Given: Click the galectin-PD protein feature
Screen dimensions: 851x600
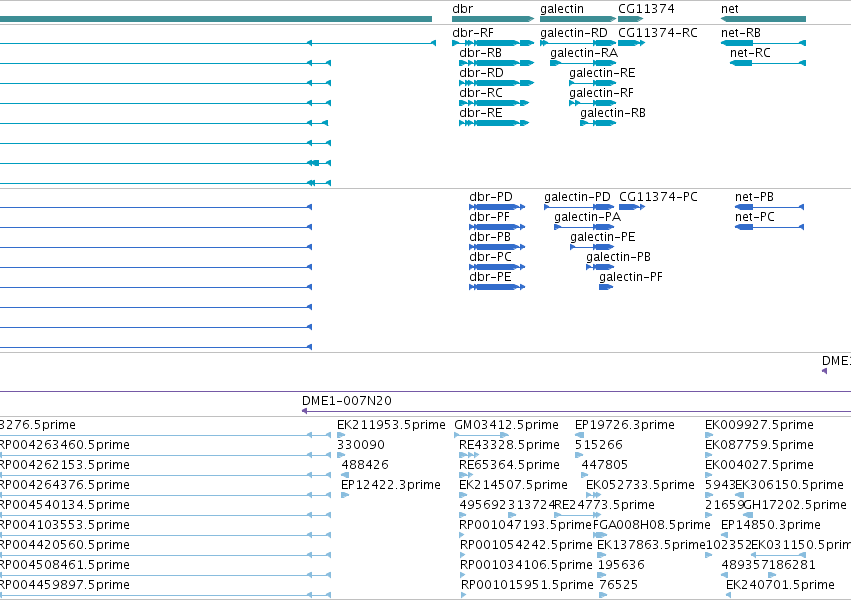Looking at the screenshot, I should [x=579, y=207].
